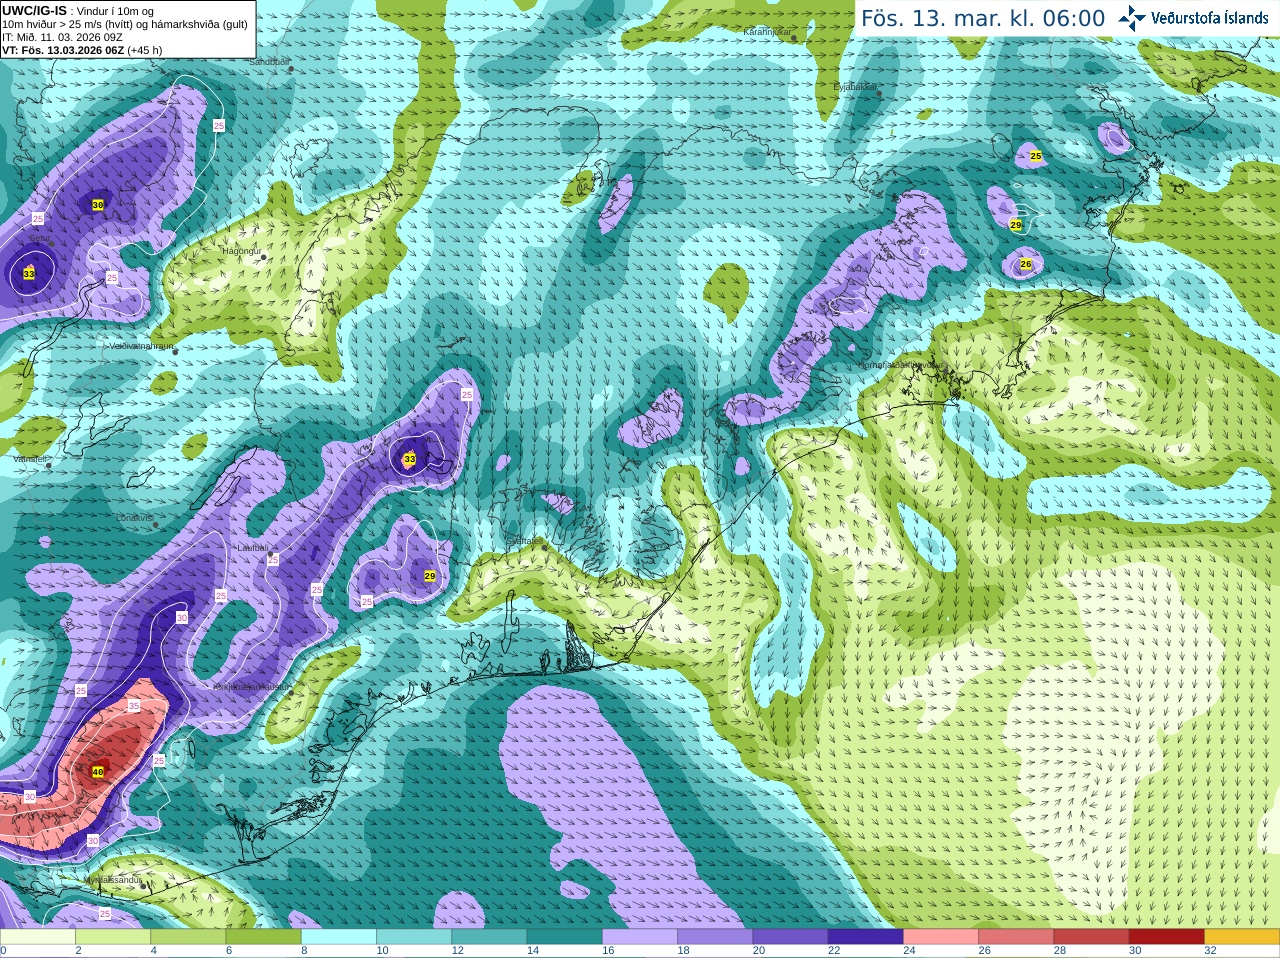The height and width of the screenshot is (958, 1280).
Task: Click the yellow 25 gust marker in the east
Action: click(x=1036, y=156)
